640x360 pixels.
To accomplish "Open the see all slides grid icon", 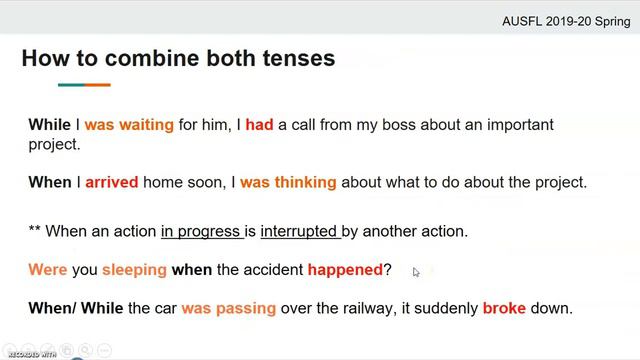I will coord(67,350).
